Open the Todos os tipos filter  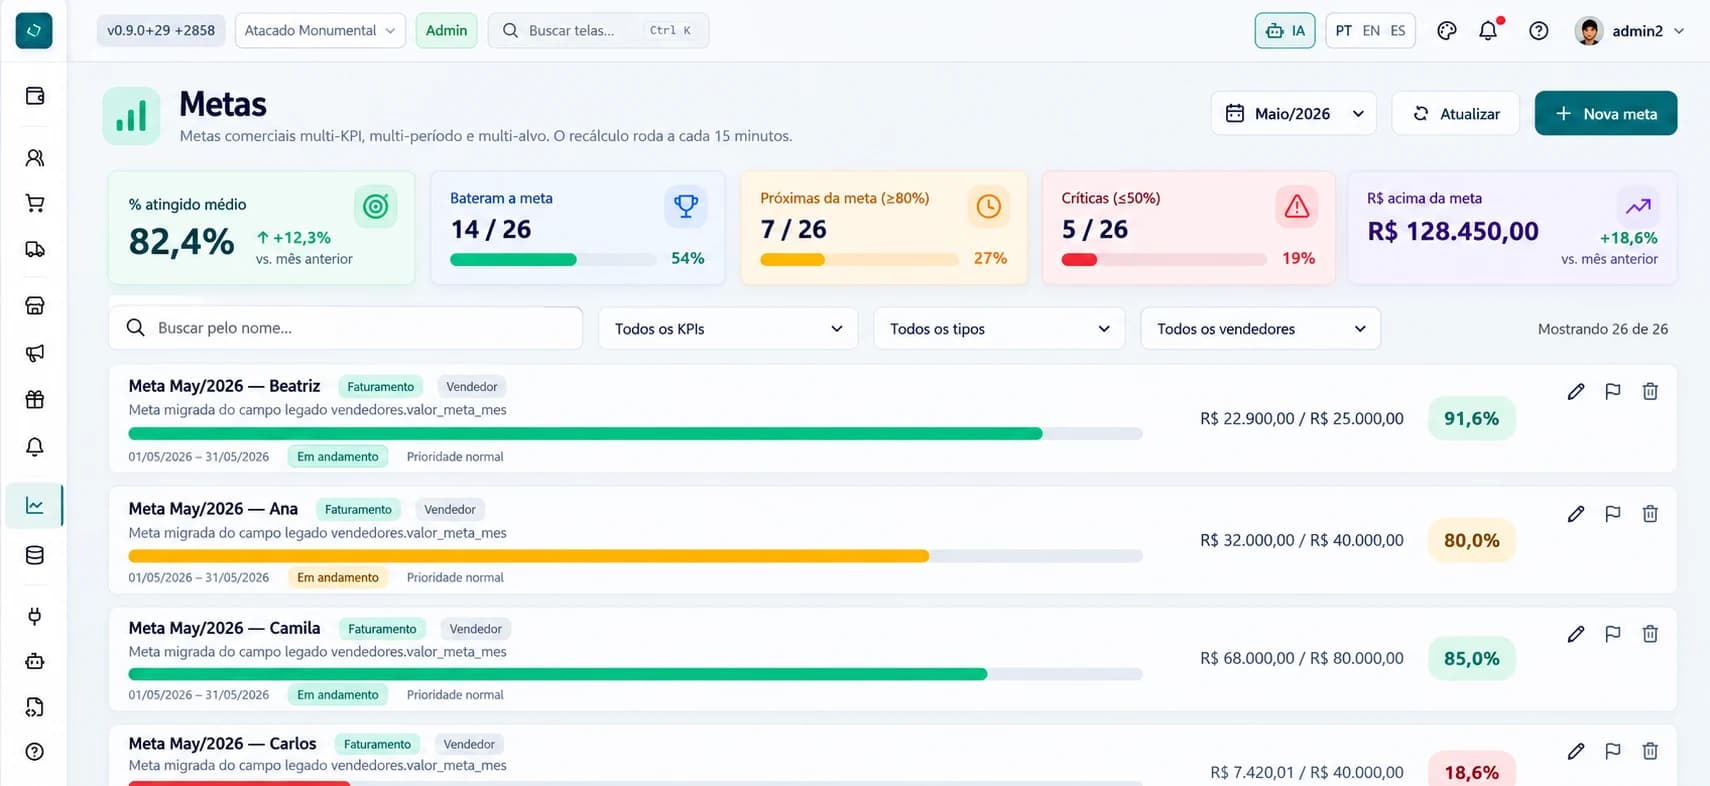999,329
